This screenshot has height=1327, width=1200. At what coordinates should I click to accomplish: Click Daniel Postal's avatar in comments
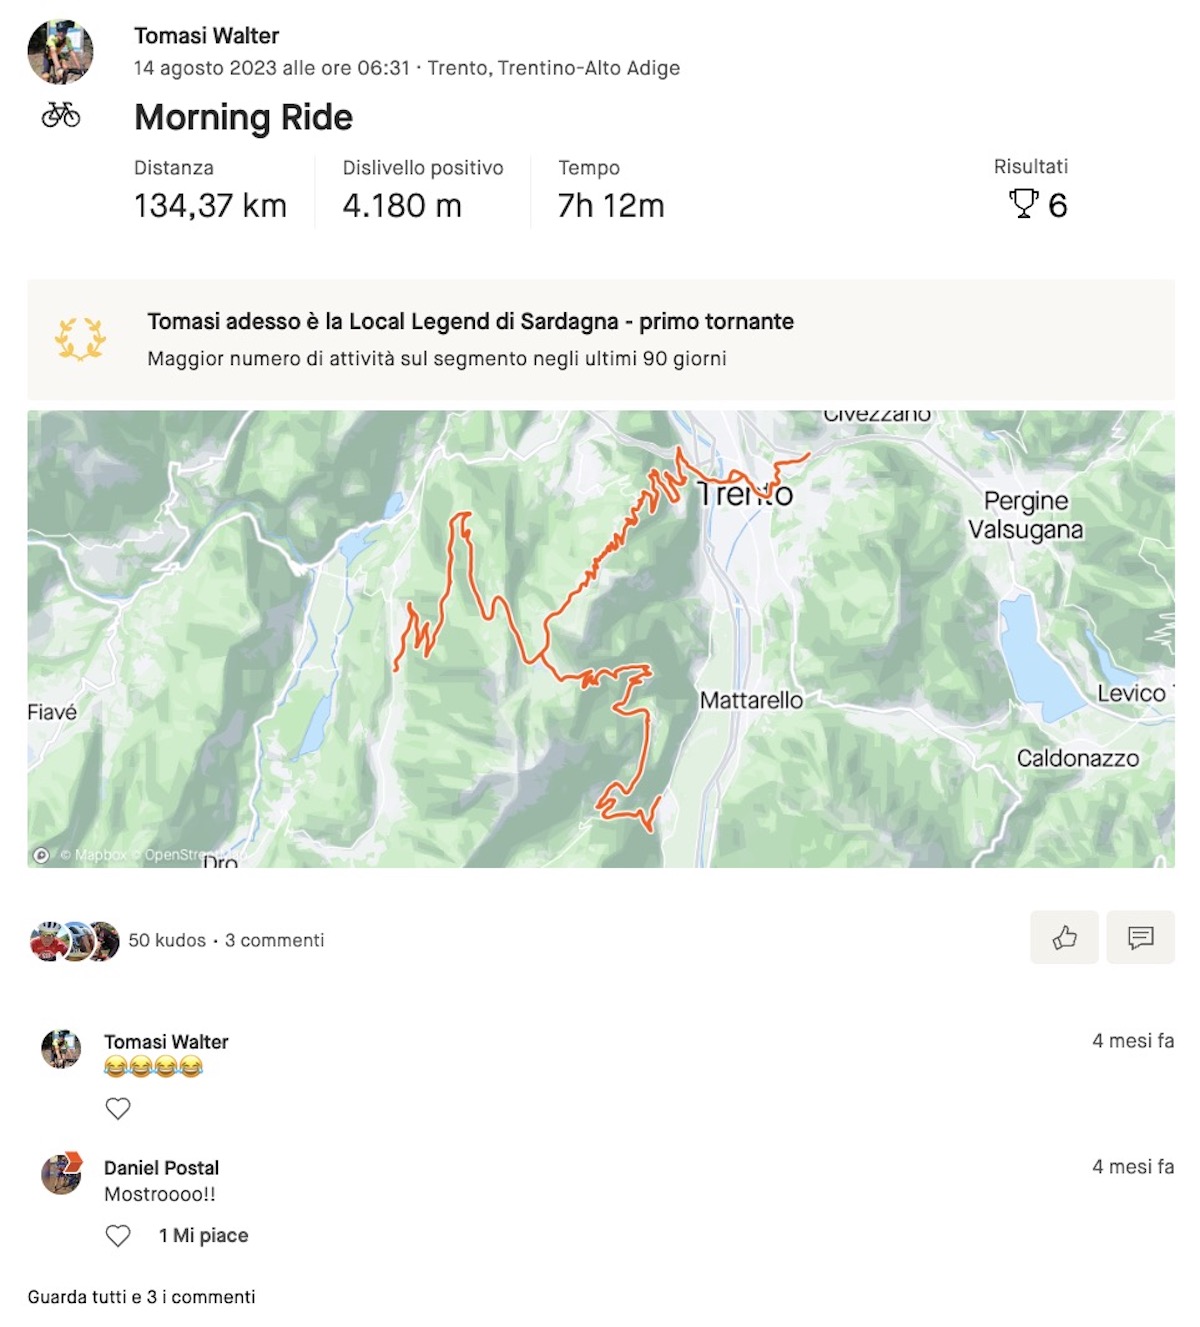pos(61,1174)
